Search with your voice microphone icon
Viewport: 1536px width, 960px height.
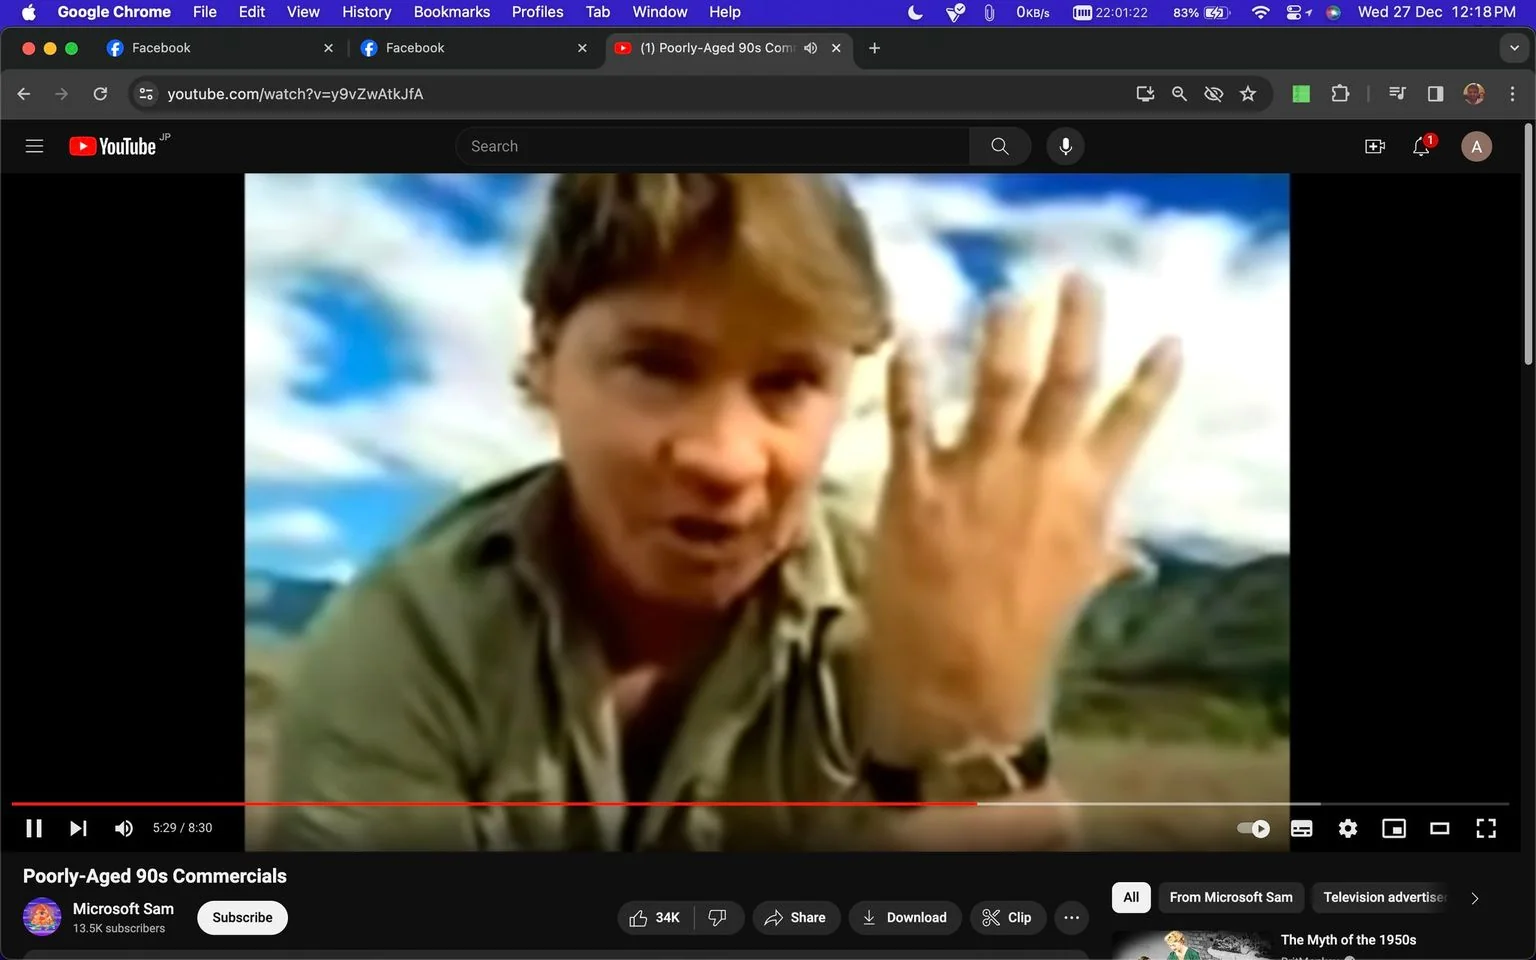[x=1065, y=146]
